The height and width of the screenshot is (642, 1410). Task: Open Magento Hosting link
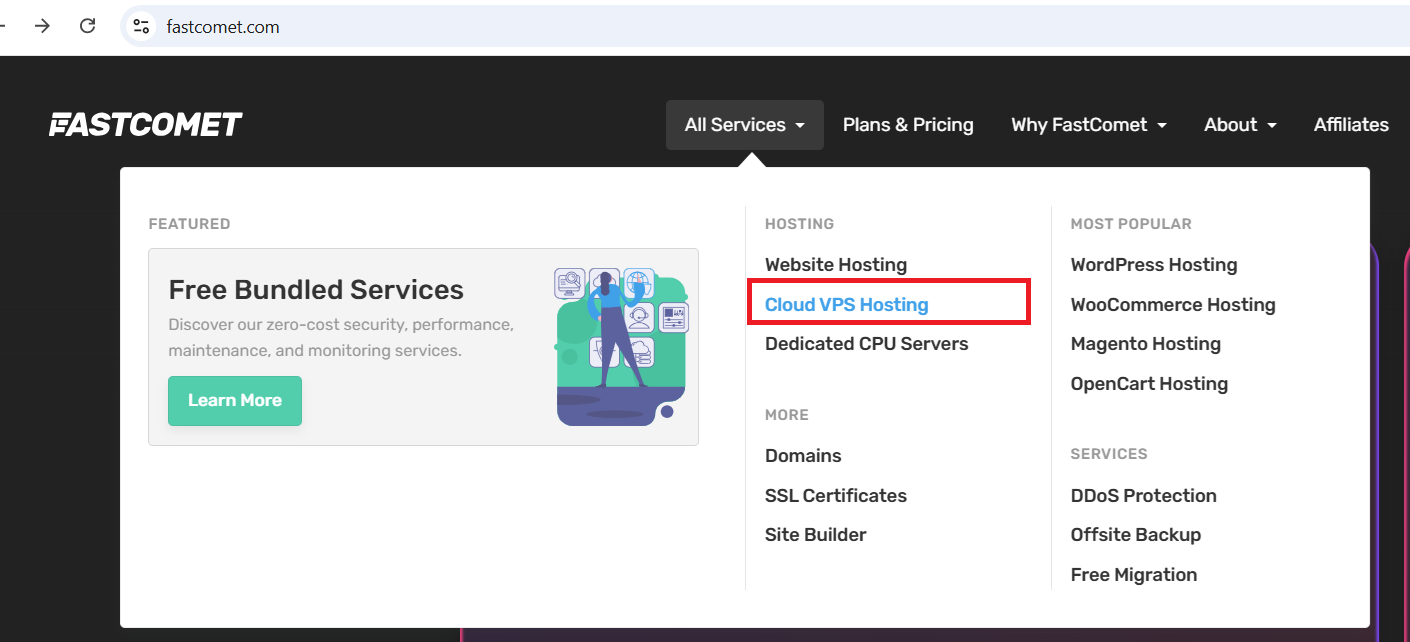click(x=1146, y=344)
